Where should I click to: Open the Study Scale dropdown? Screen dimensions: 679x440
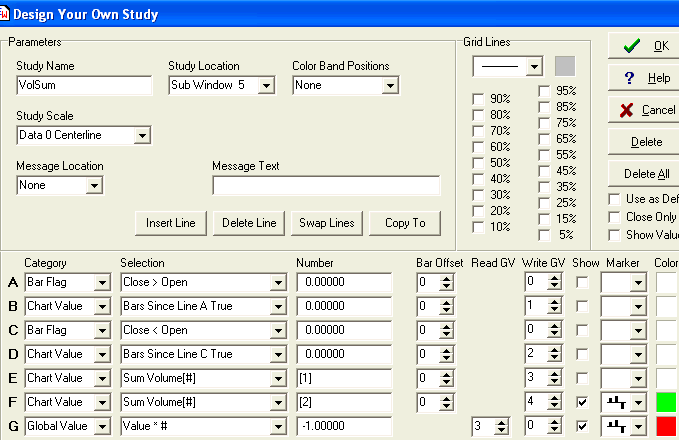point(141,135)
